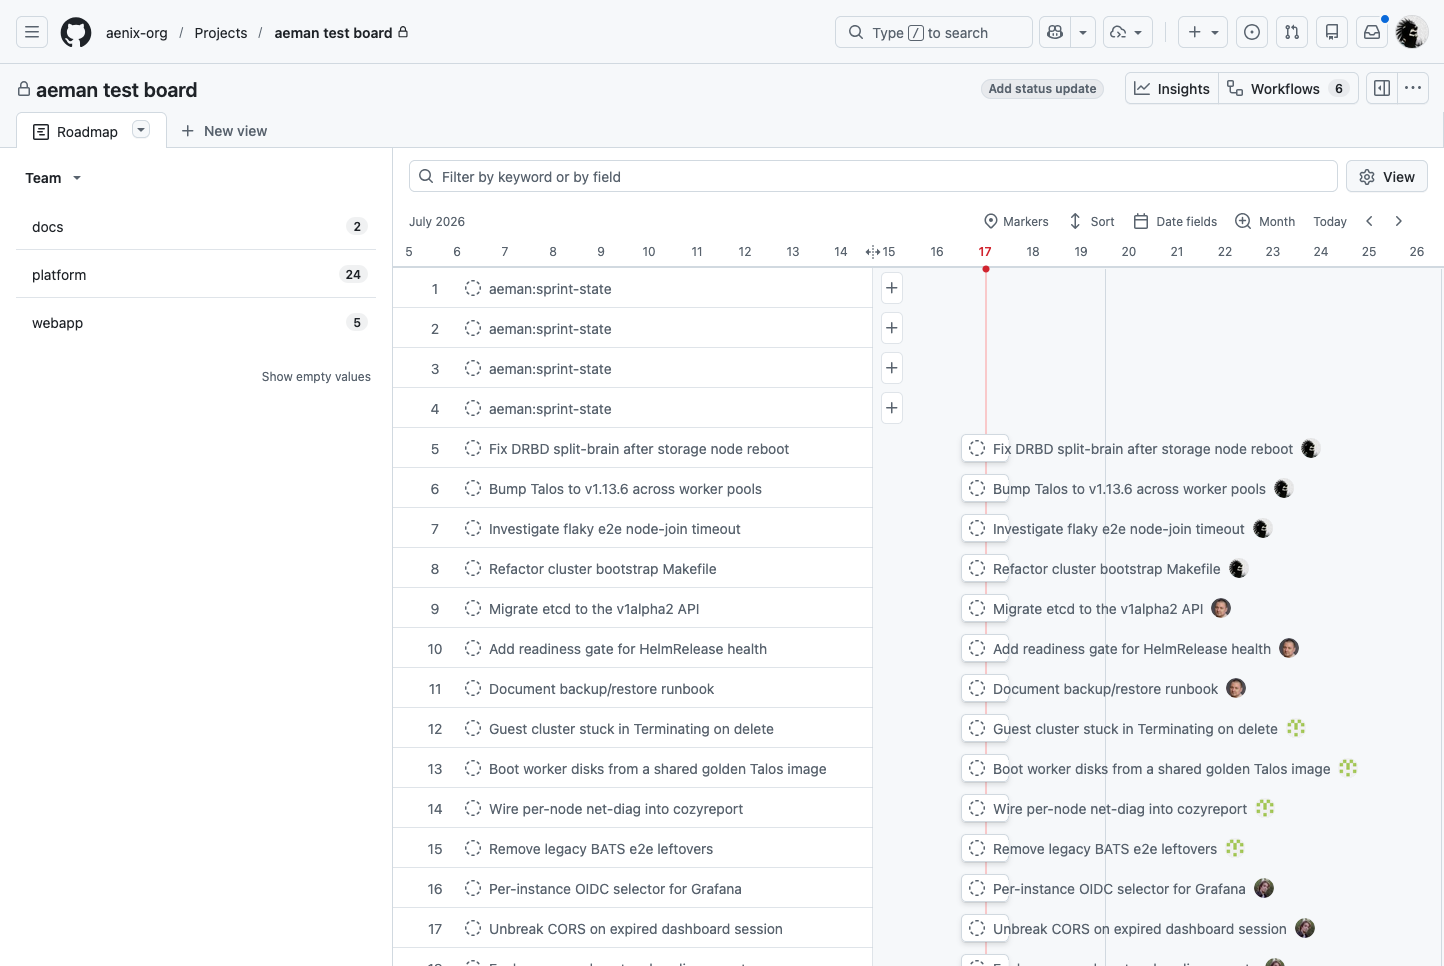Expand the create new plus dropdown
The width and height of the screenshot is (1444, 966).
coord(1203,32)
